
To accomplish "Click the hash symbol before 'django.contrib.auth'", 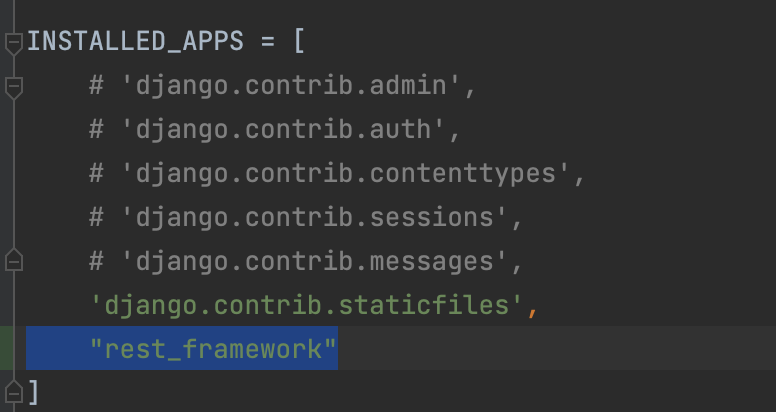I will click(x=97, y=130).
